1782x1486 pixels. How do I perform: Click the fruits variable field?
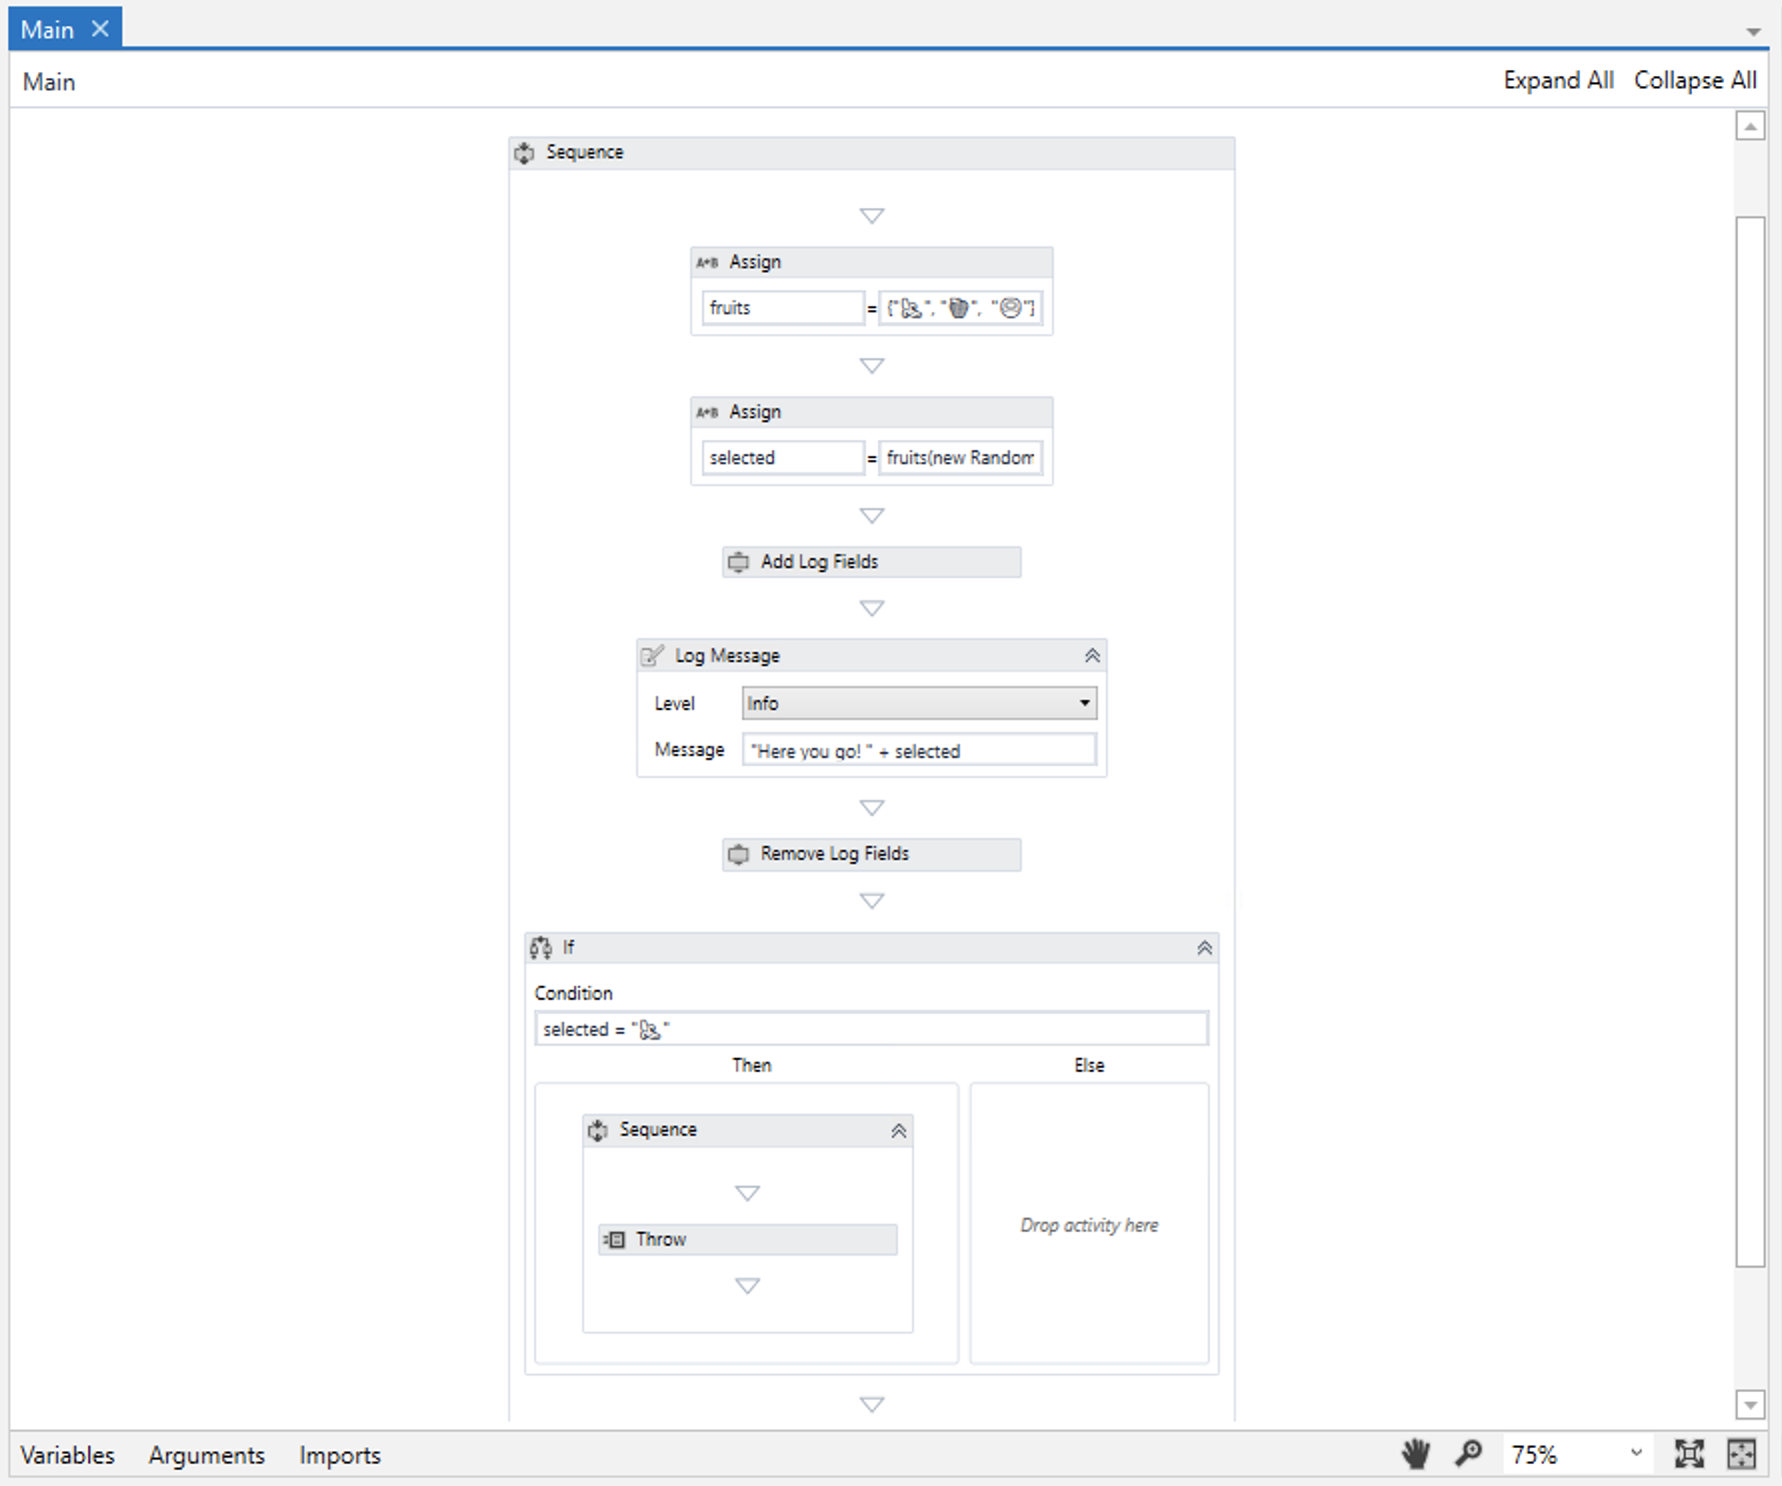point(782,308)
